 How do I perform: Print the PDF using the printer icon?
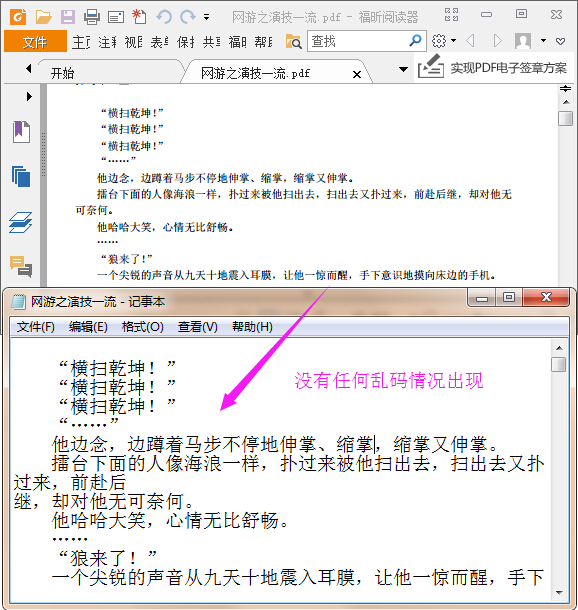click(92, 17)
